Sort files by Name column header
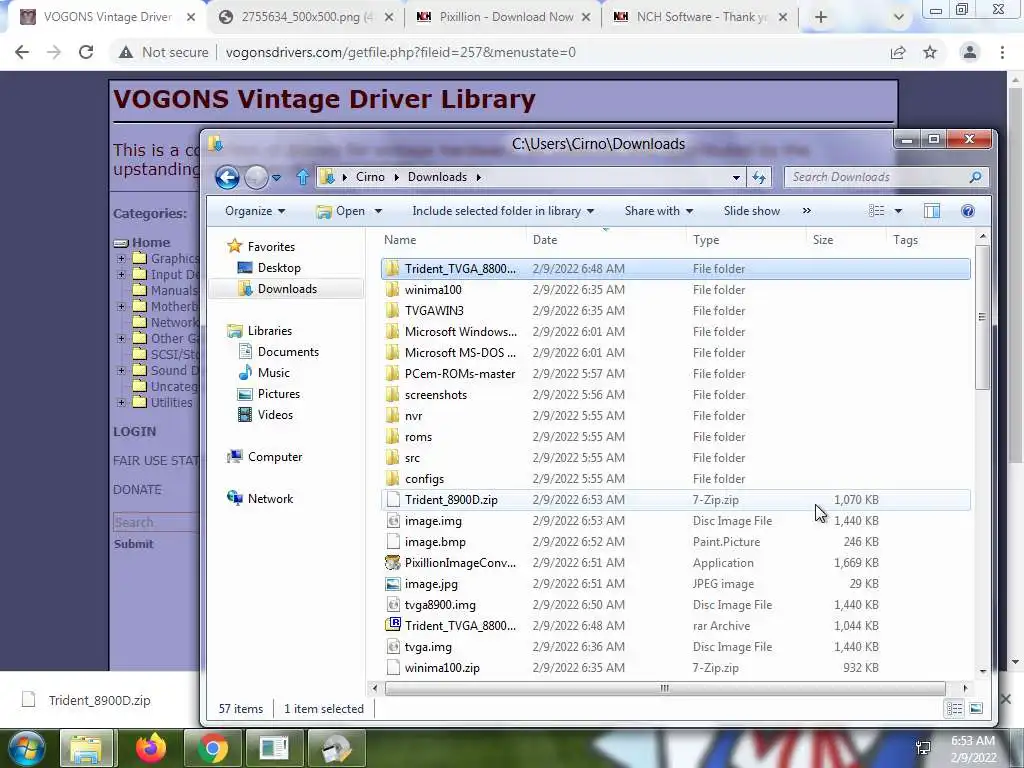Screen dimensions: 1024x768 pos(400,240)
